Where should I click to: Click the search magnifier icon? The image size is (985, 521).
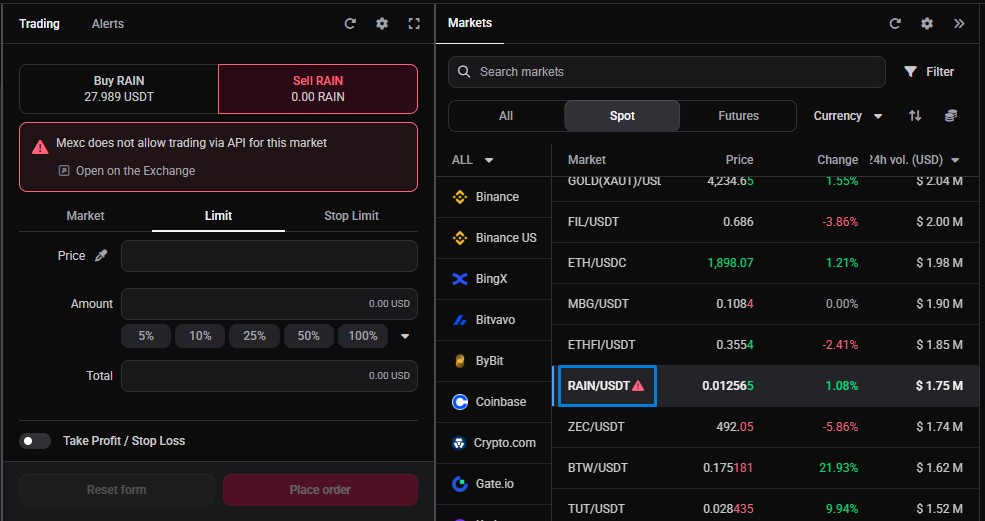click(x=464, y=72)
